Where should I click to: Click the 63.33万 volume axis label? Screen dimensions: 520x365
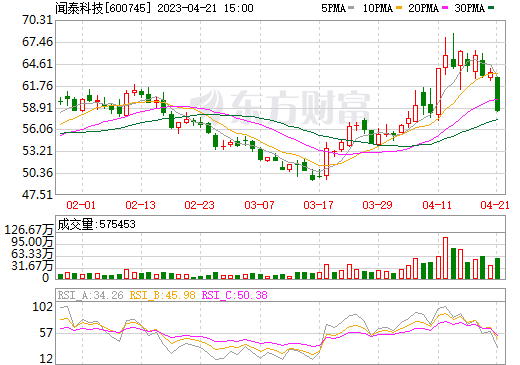(32, 254)
